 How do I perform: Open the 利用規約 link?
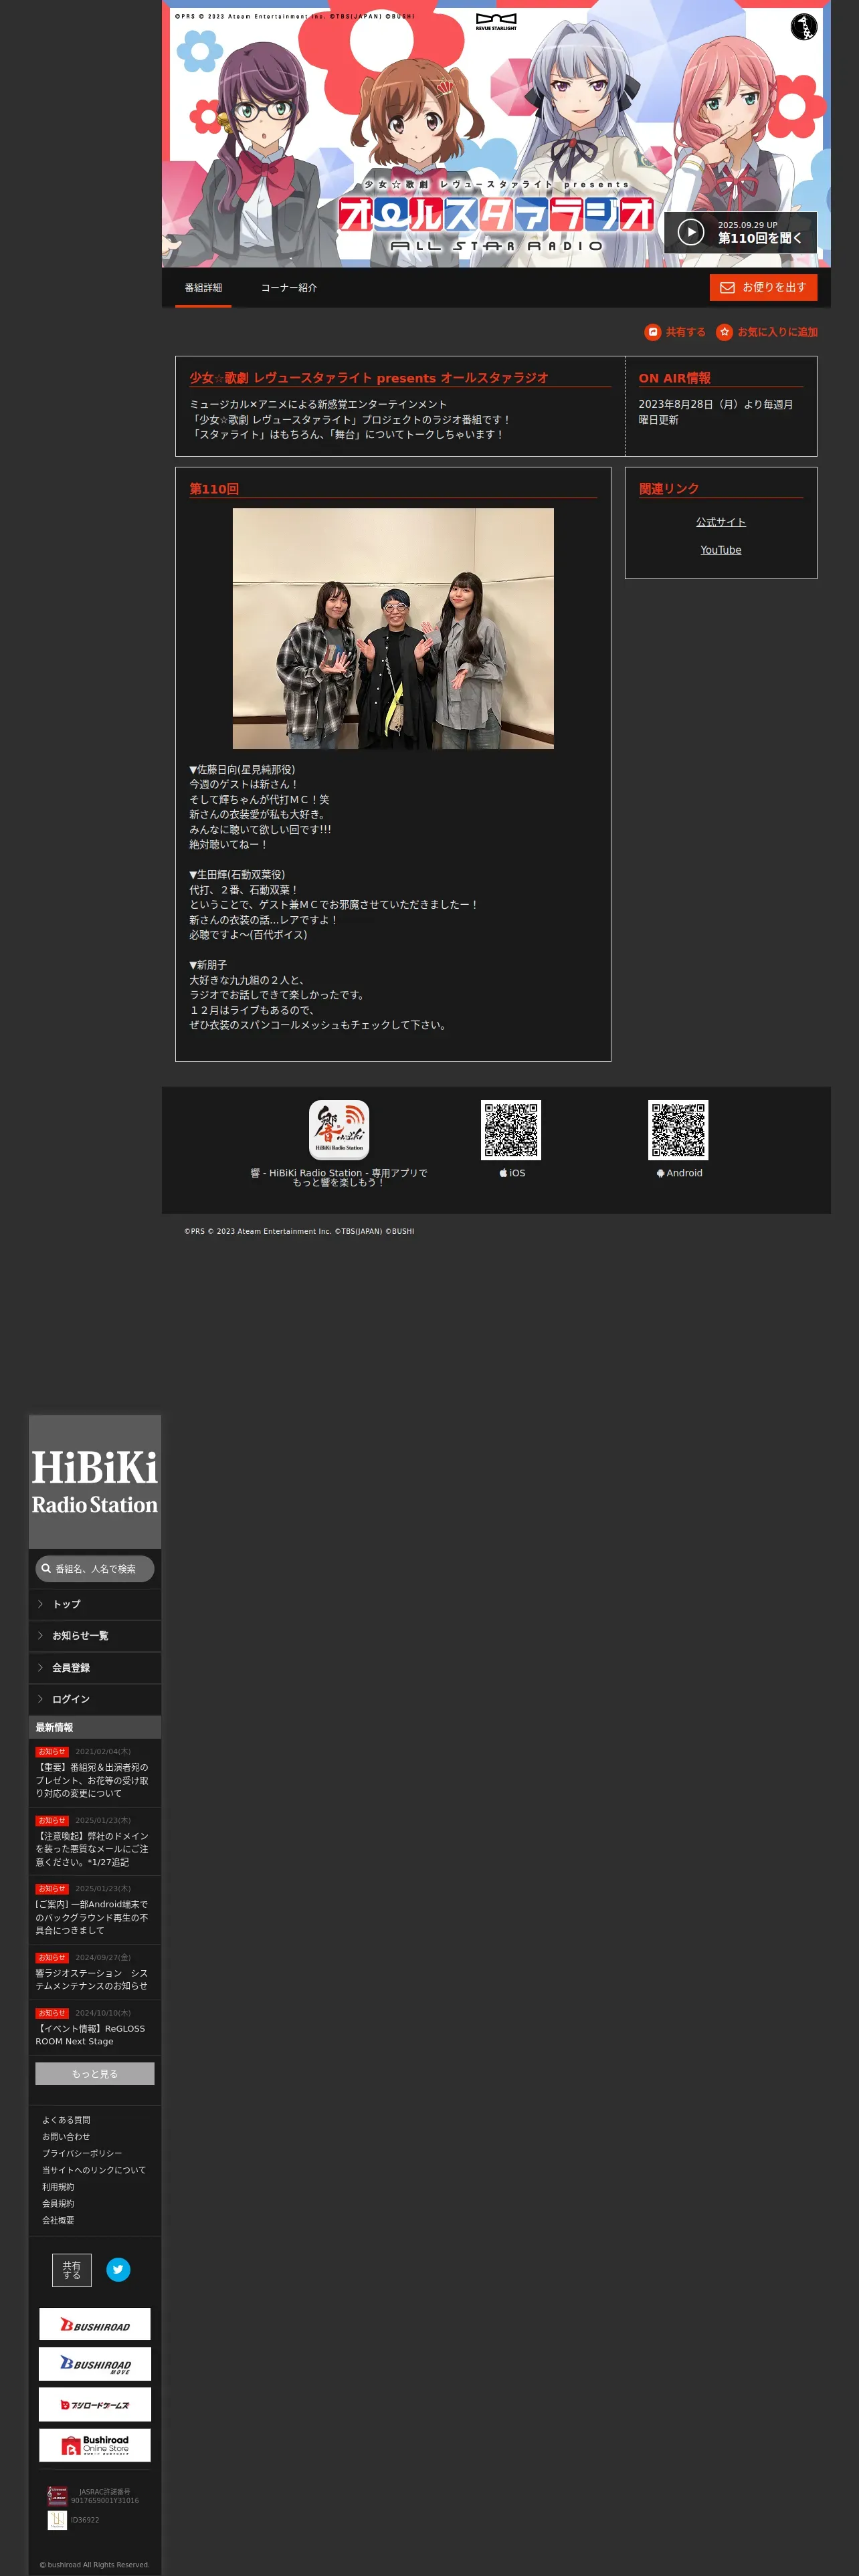pyautogui.click(x=58, y=2187)
